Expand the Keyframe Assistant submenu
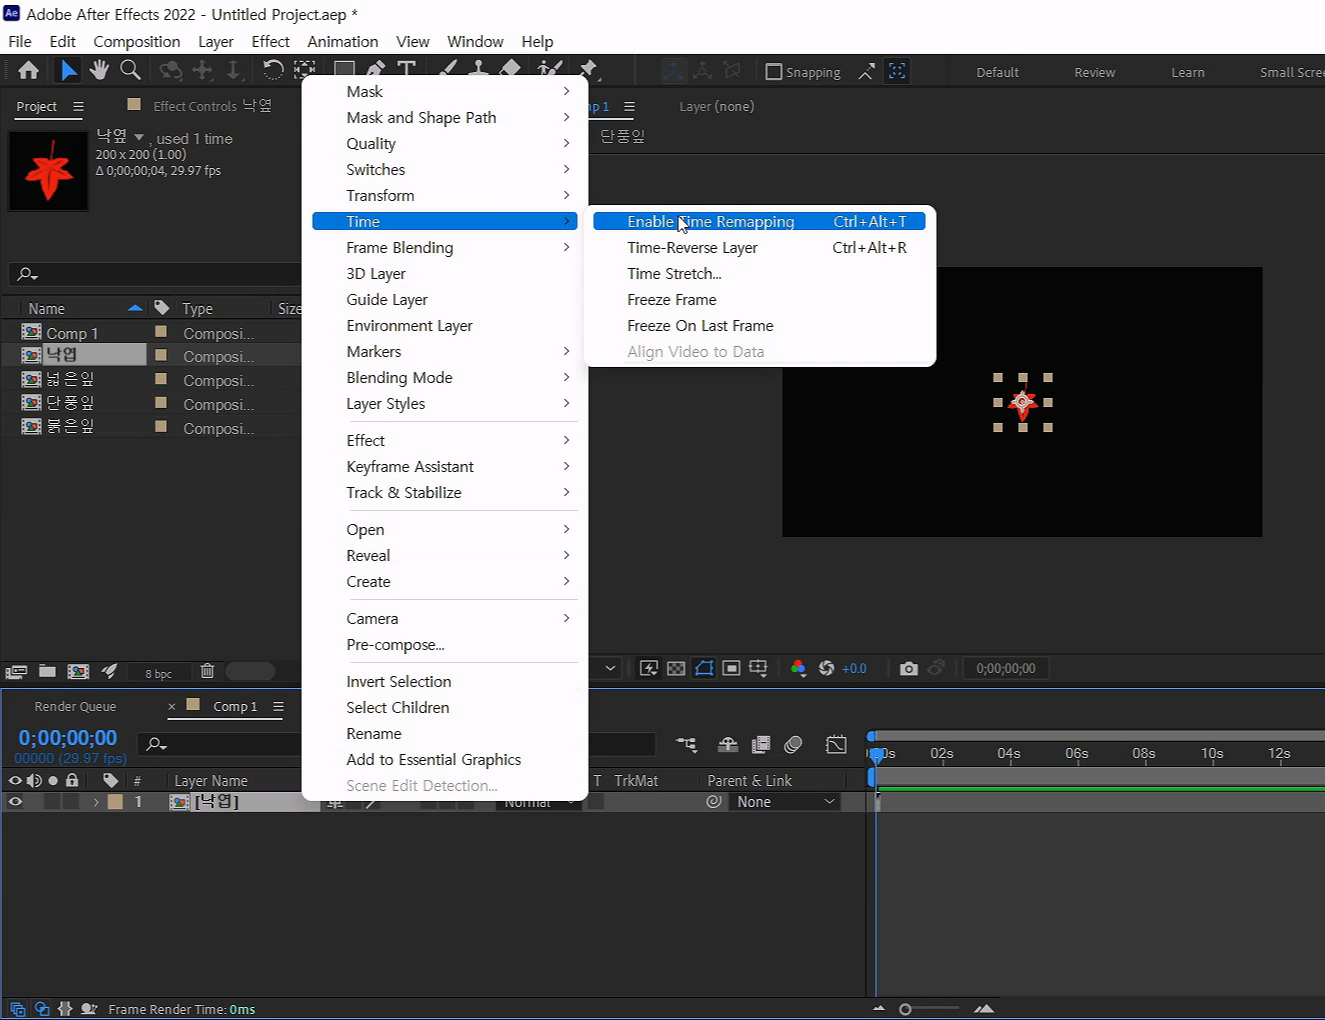The width and height of the screenshot is (1325, 1020). coord(445,466)
